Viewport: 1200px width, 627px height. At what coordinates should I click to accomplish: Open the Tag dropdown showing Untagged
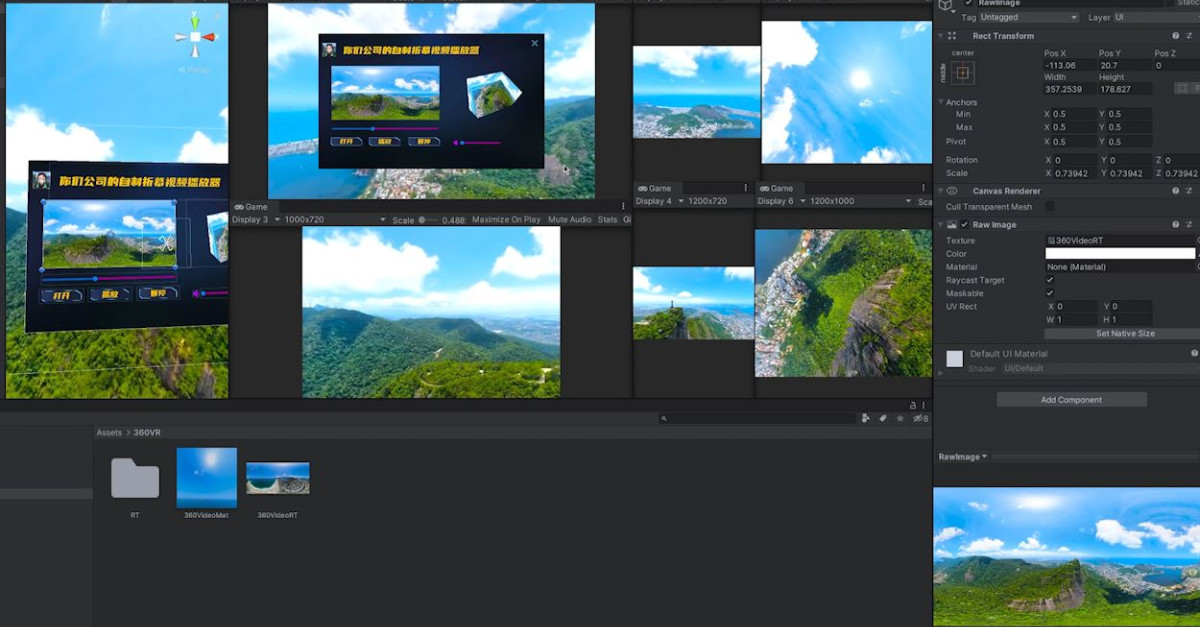pos(1028,18)
